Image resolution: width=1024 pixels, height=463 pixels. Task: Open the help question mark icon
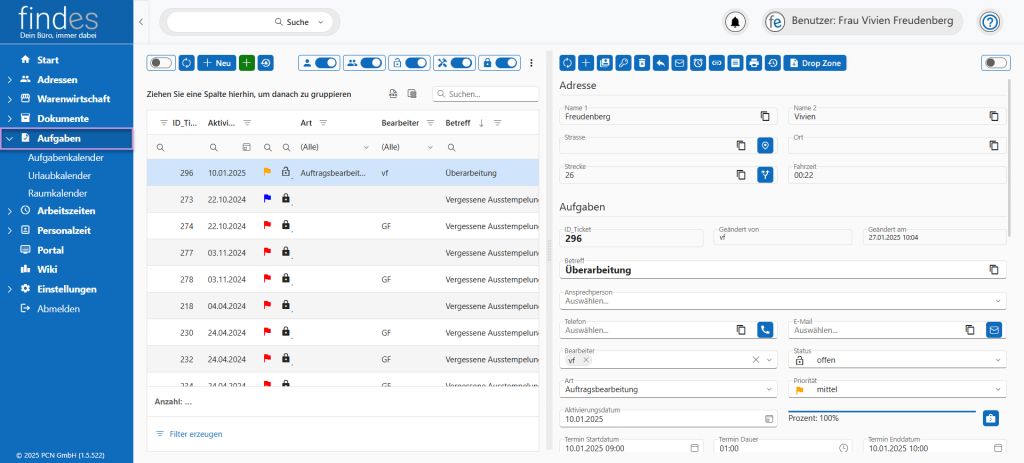coord(989,22)
